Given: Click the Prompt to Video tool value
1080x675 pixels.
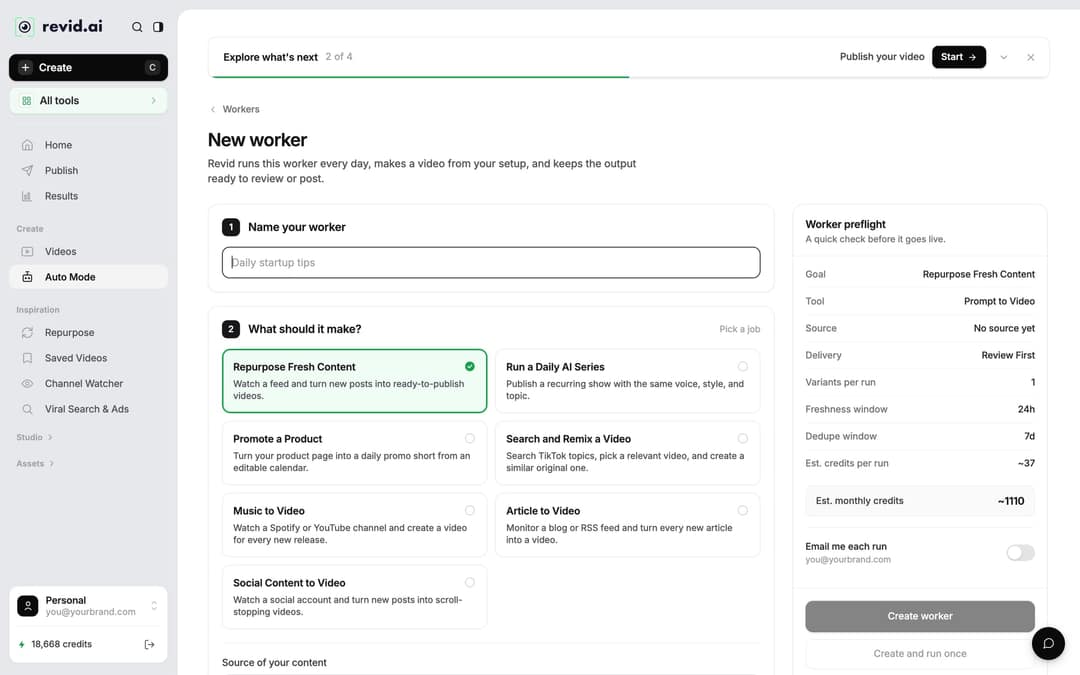Looking at the screenshot, I should coord(999,302).
